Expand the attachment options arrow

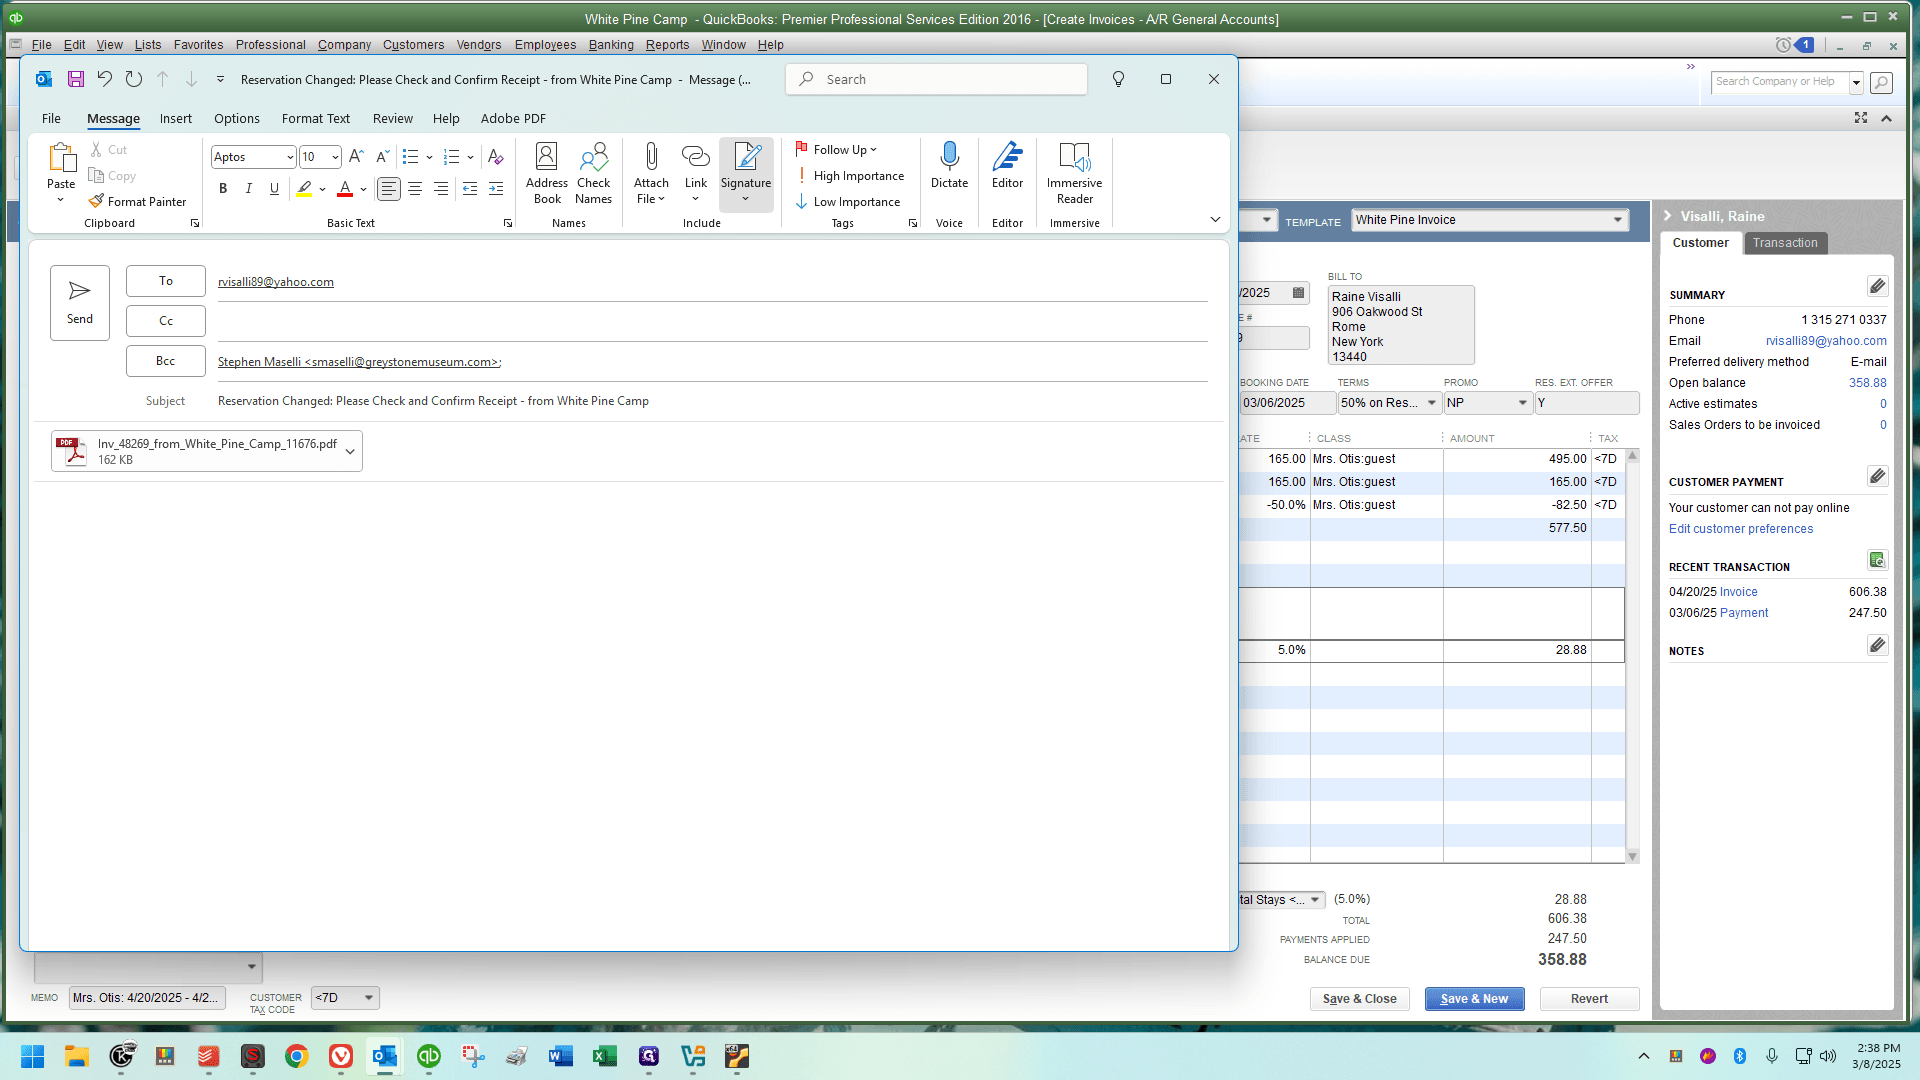click(x=350, y=451)
